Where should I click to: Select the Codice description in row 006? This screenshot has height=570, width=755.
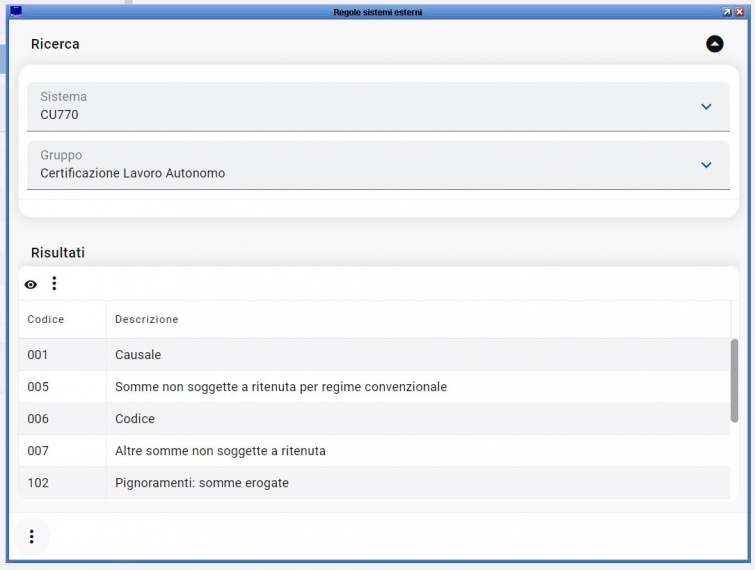[418, 419]
